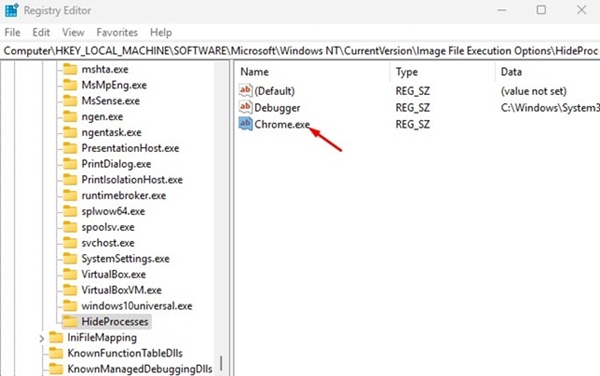Click the splwow64.exe folder icon
The image size is (600, 376).
70,211
